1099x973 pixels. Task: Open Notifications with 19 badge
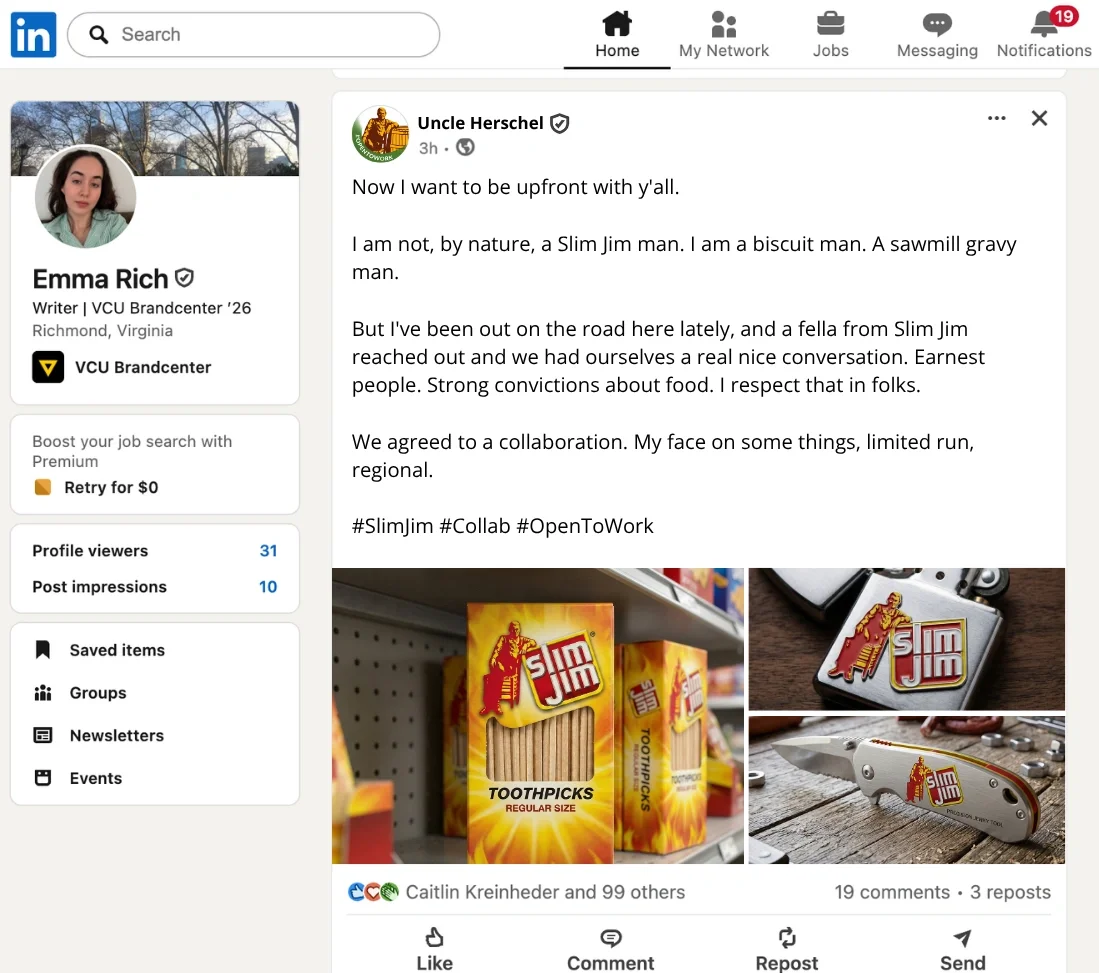[1044, 34]
